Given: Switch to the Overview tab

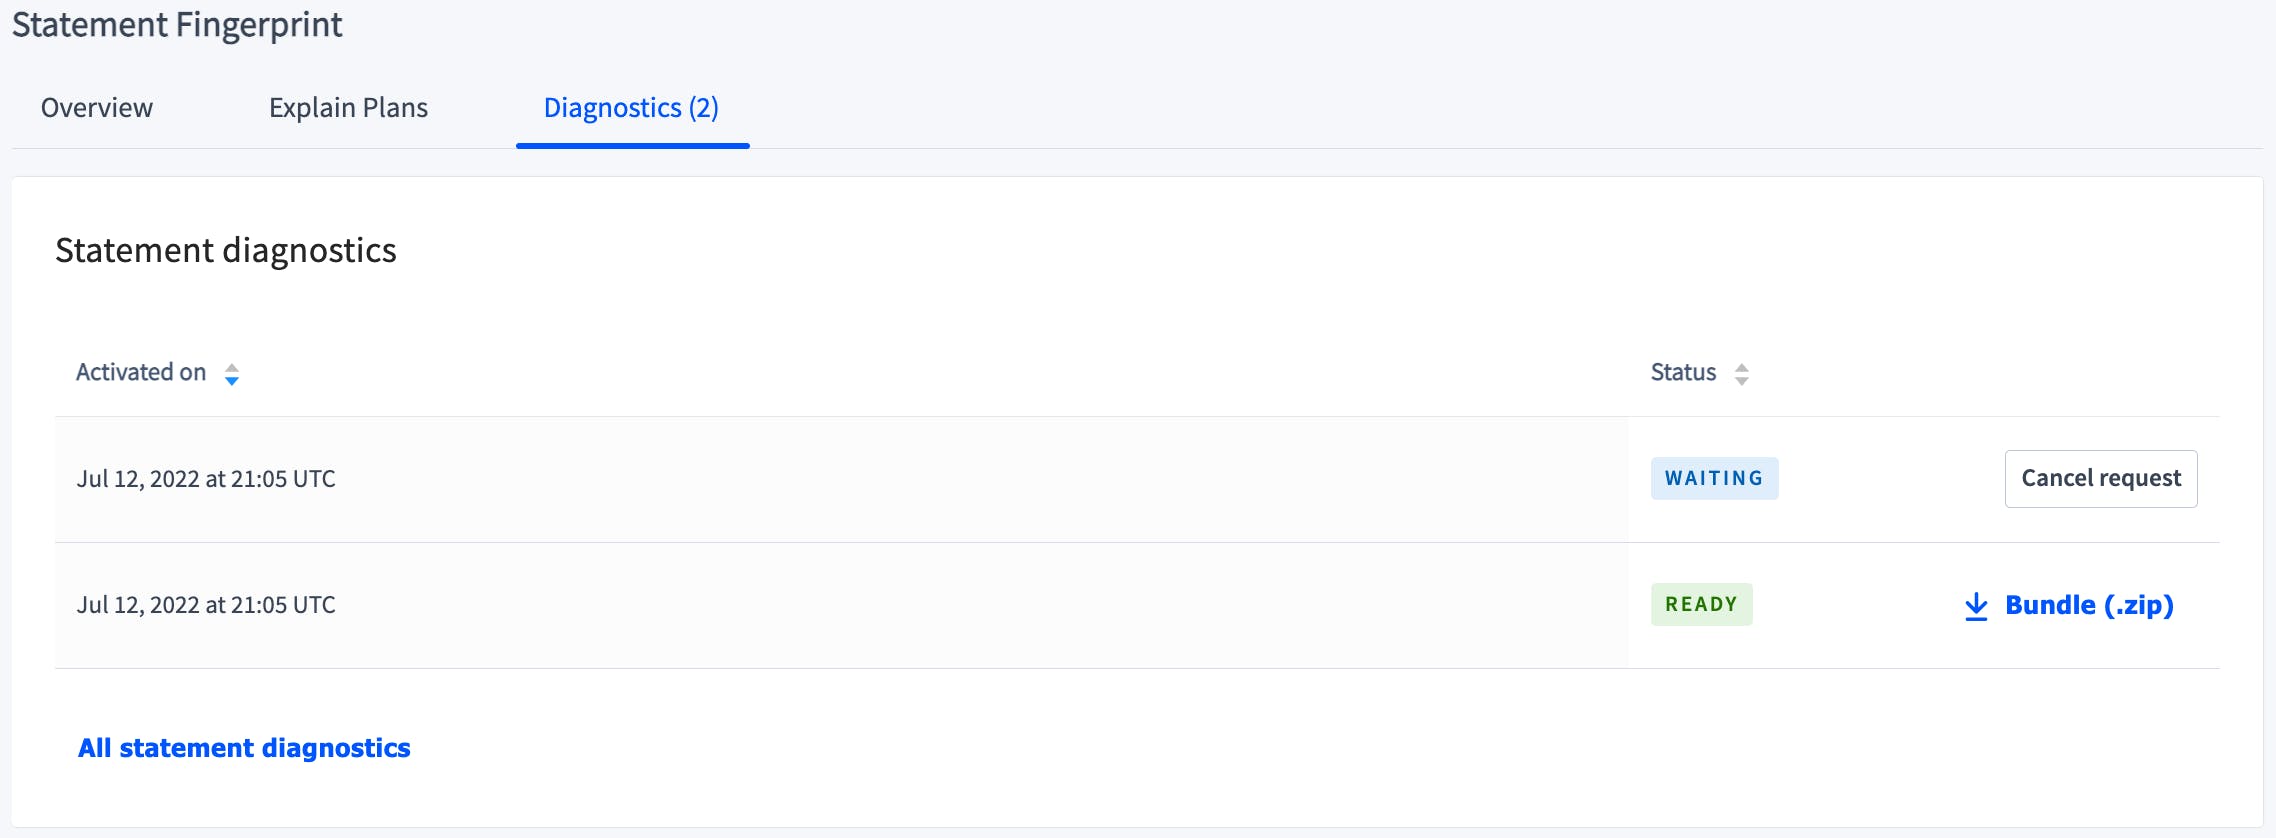Looking at the screenshot, I should [97, 108].
